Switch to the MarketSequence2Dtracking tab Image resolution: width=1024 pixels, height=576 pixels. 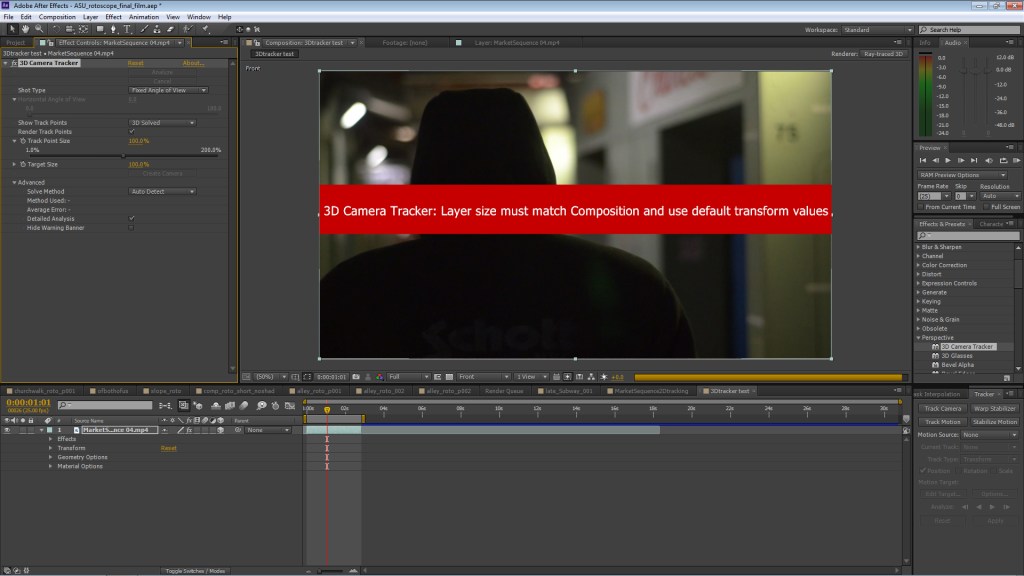[x=650, y=390]
